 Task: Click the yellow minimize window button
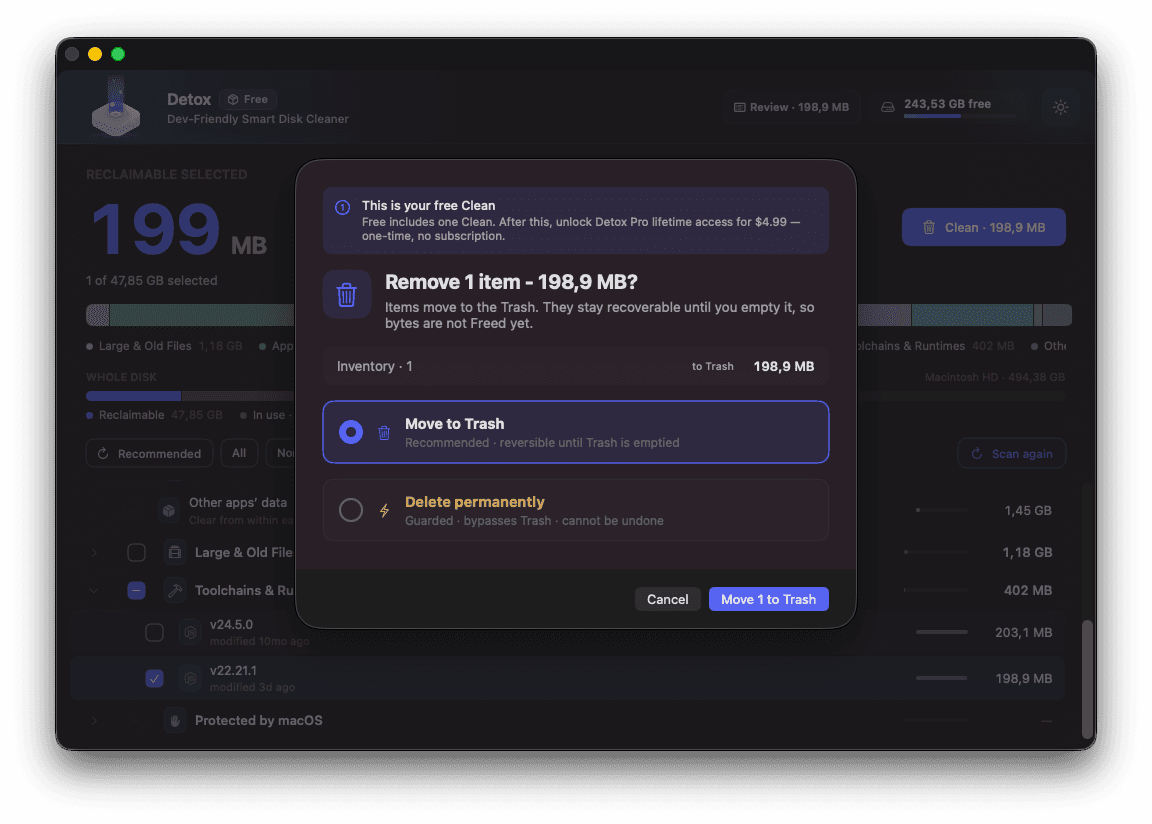tap(95, 54)
